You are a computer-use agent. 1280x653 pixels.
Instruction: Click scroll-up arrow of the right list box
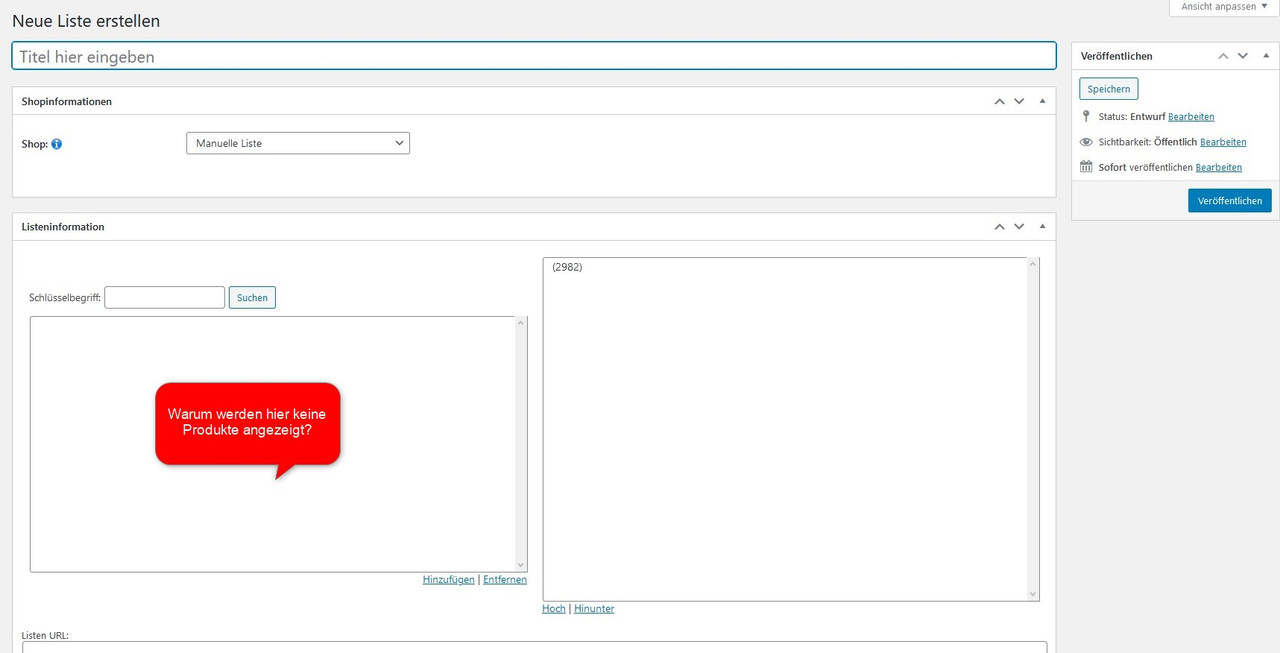1033,265
